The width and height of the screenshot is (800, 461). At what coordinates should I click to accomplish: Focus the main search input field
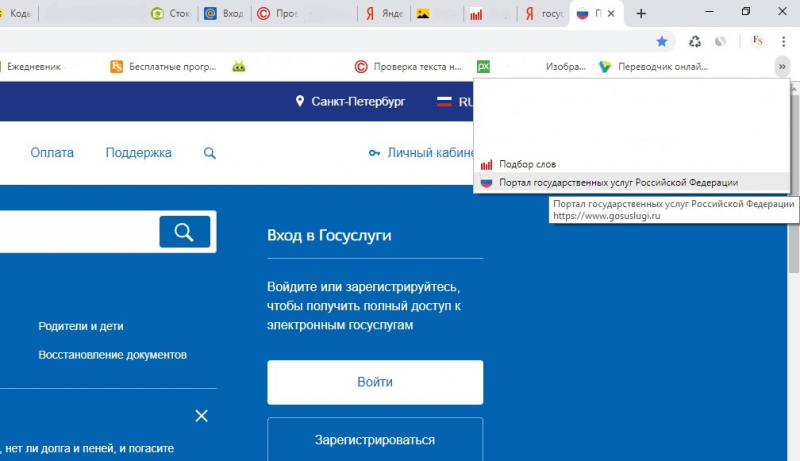(x=79, y=232)
